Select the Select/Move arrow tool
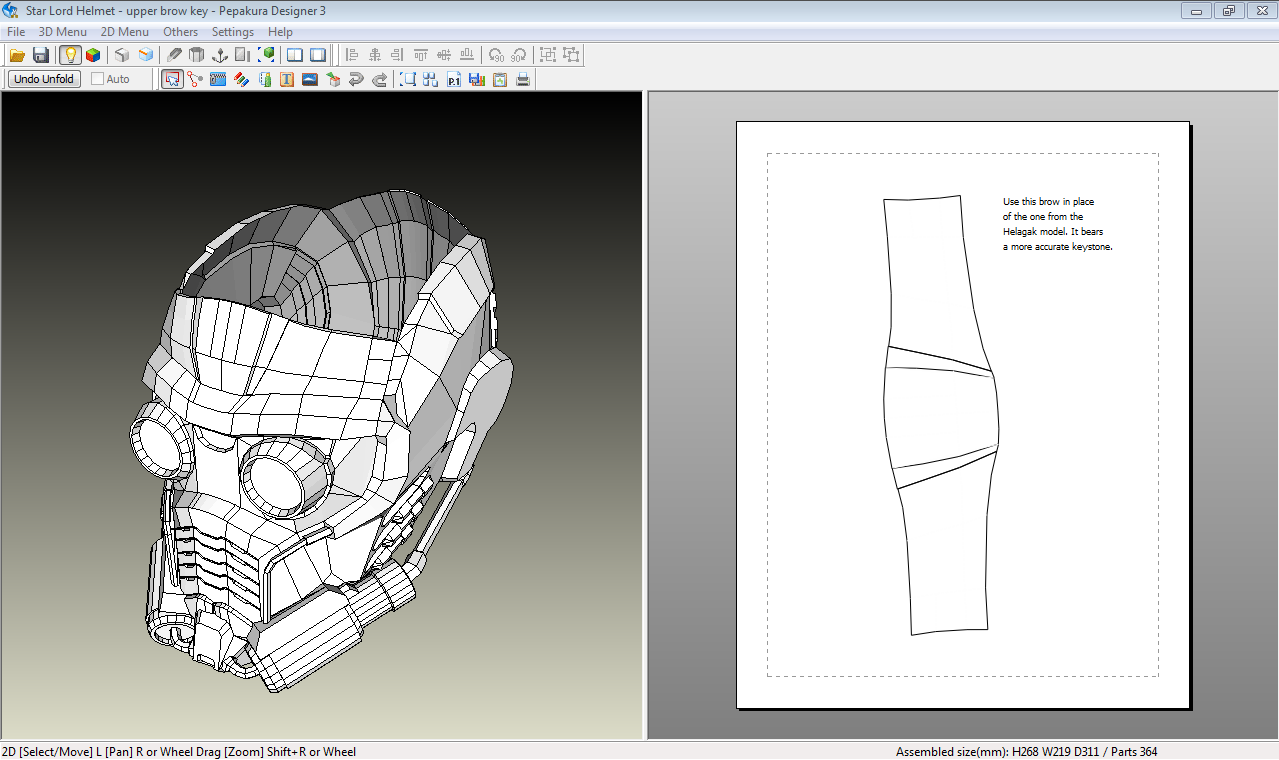The image size is (1279, 760). [x=172, y=79]
